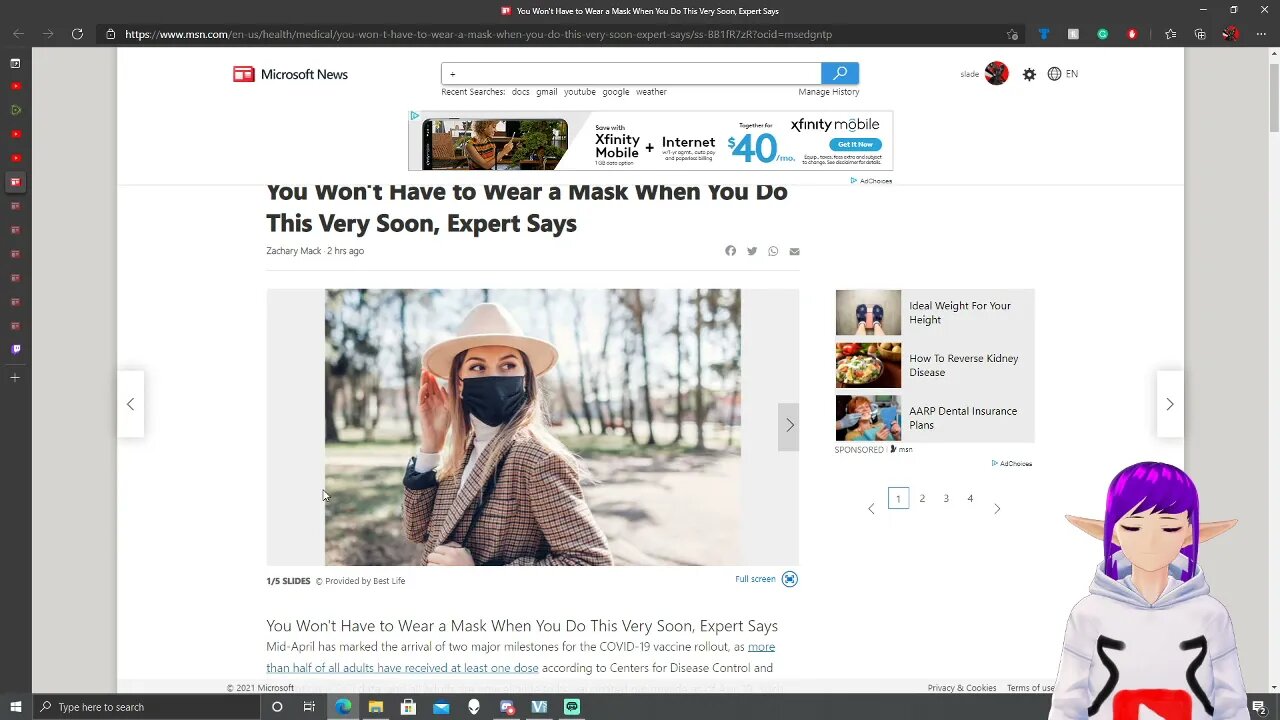Open the blue extension icon in toolbar
Screen dimensions: 1280x720
1044,34
